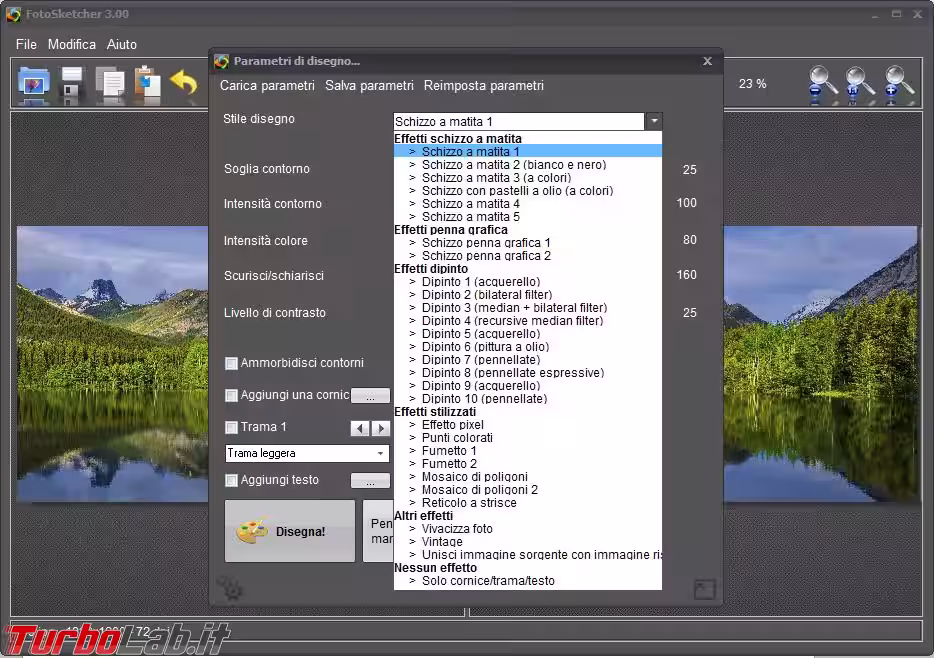
Task: Enable the Ammorbidisci contorni checkbox
Action: pyautogui.click(x=231, y=363)
